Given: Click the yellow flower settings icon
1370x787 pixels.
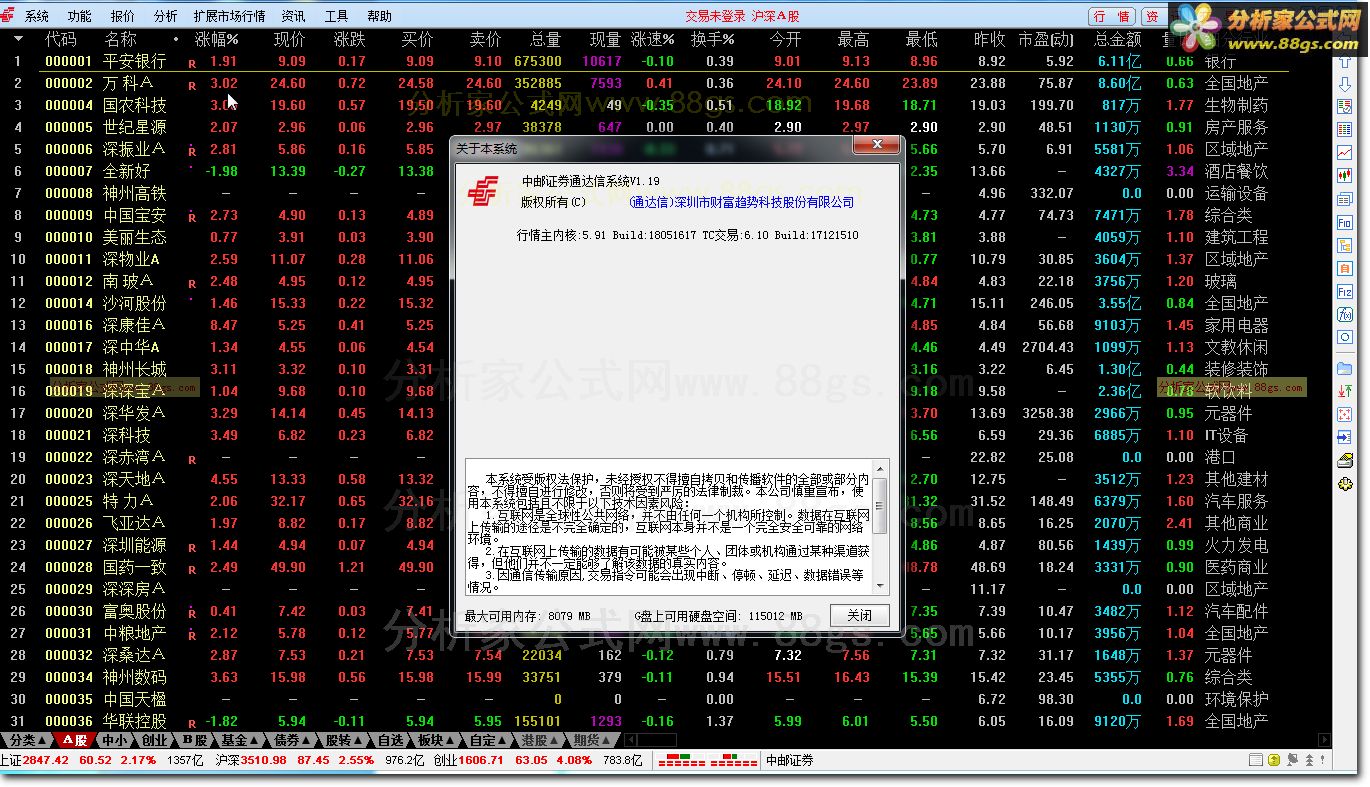Looking at the screenshot, I should [1344, 484].
